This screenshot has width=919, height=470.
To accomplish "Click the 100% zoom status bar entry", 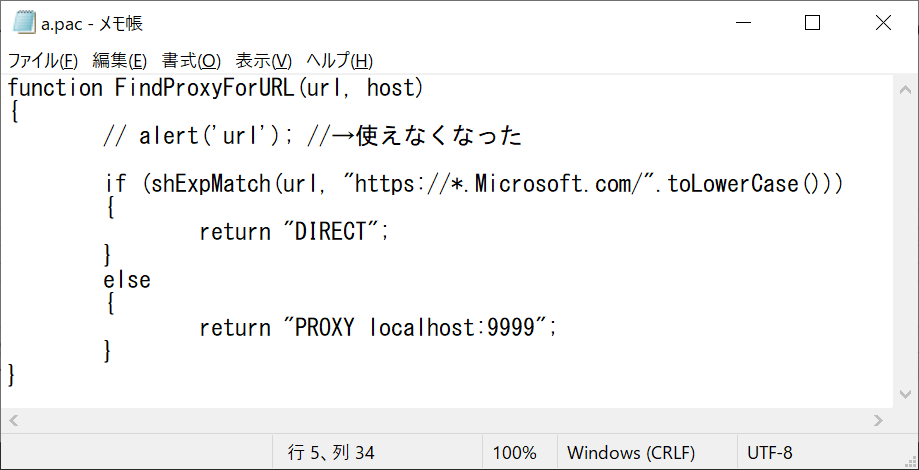I will tap(515, 452).
